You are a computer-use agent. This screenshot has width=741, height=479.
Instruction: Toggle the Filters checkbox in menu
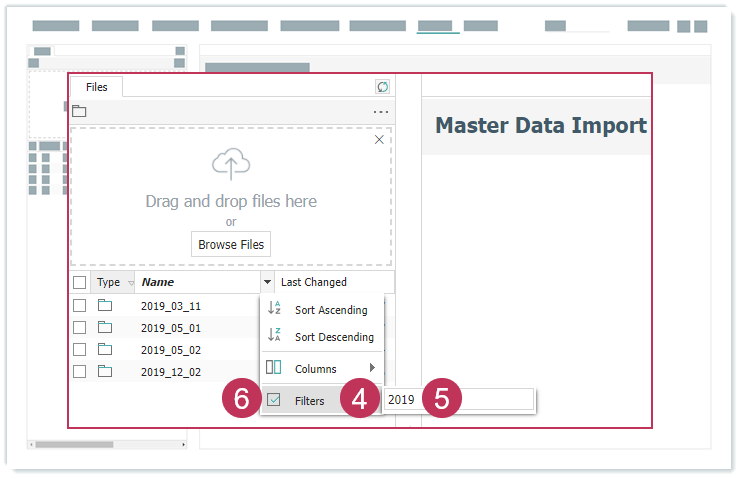(x=274, y=400)
